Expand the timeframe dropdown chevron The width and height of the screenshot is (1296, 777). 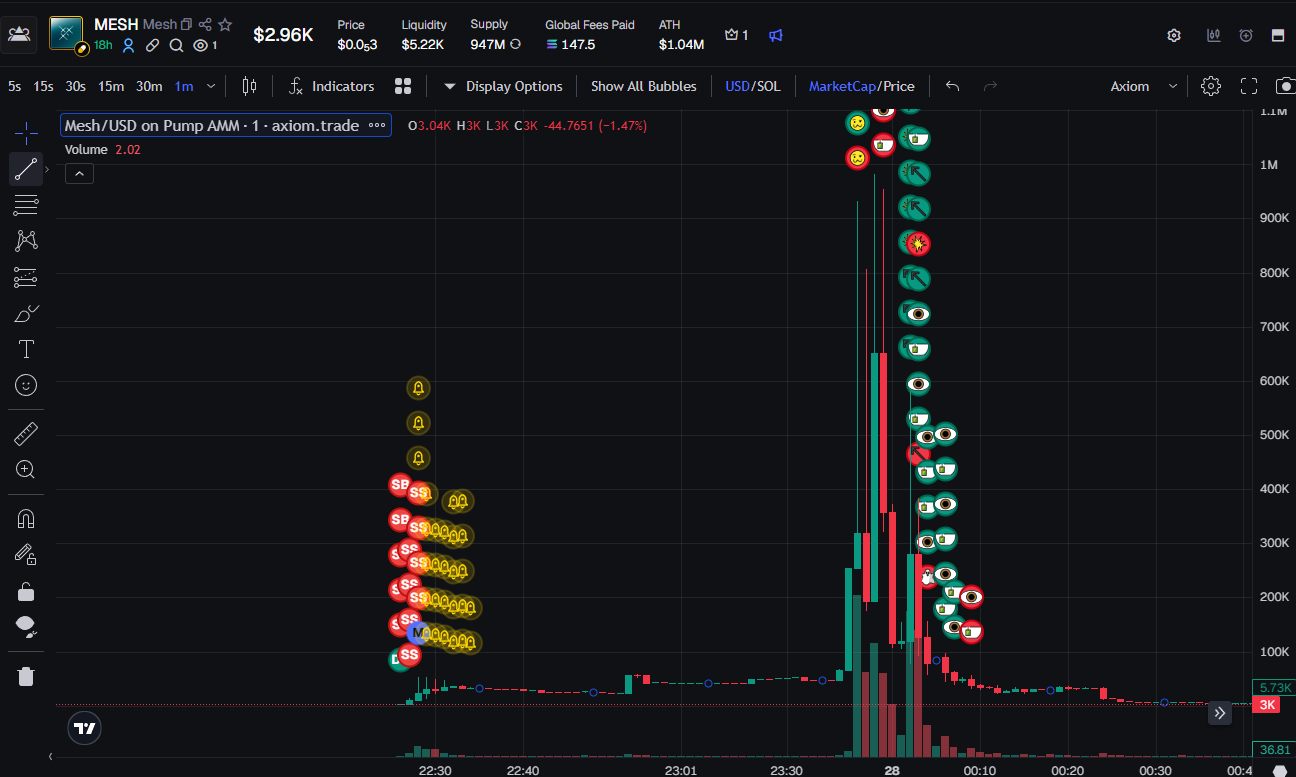(x=211, y=86)
